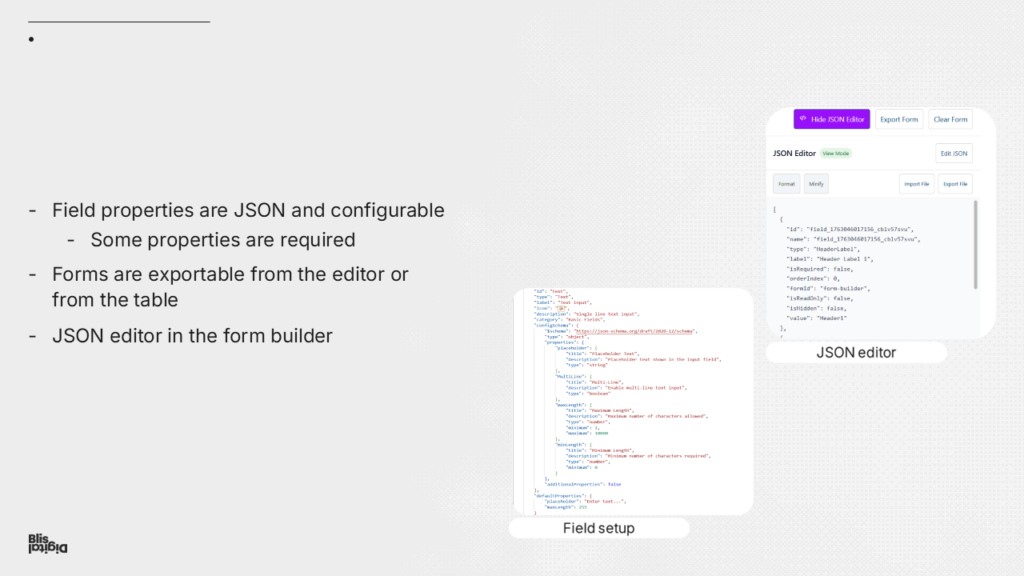Click the "isReadOnly": false line
The width and height of the screenshot is (1024, 576).
pyautogui.click(x=820, y=298)
